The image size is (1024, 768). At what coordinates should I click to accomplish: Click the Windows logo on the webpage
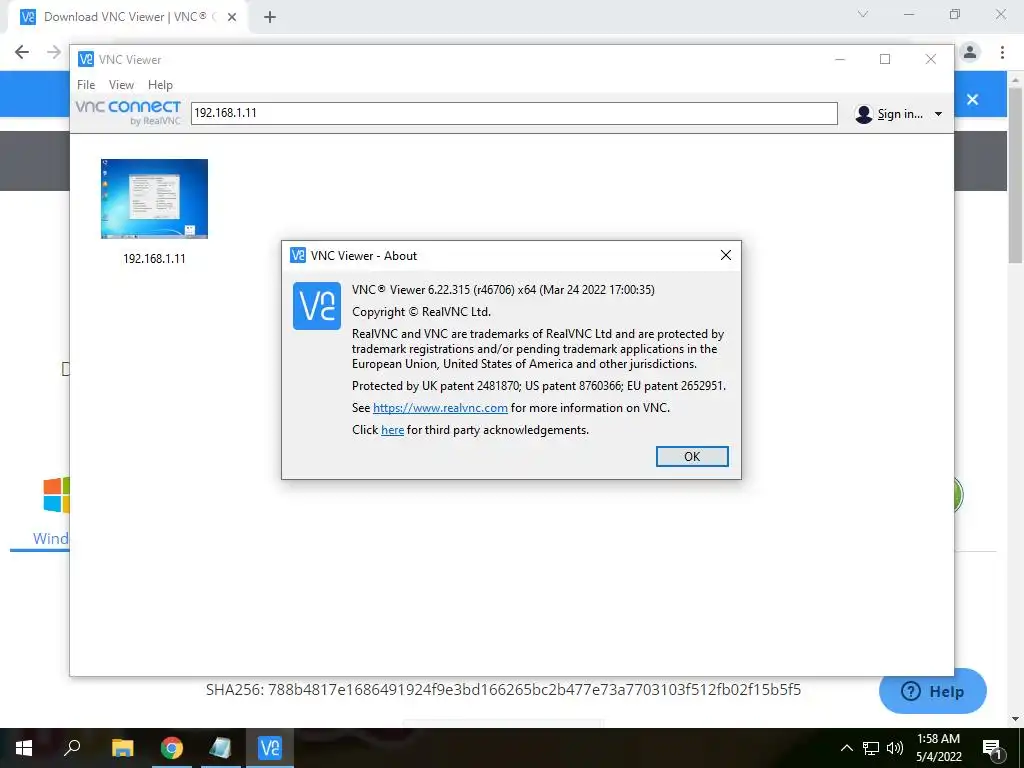click(56, 495)
